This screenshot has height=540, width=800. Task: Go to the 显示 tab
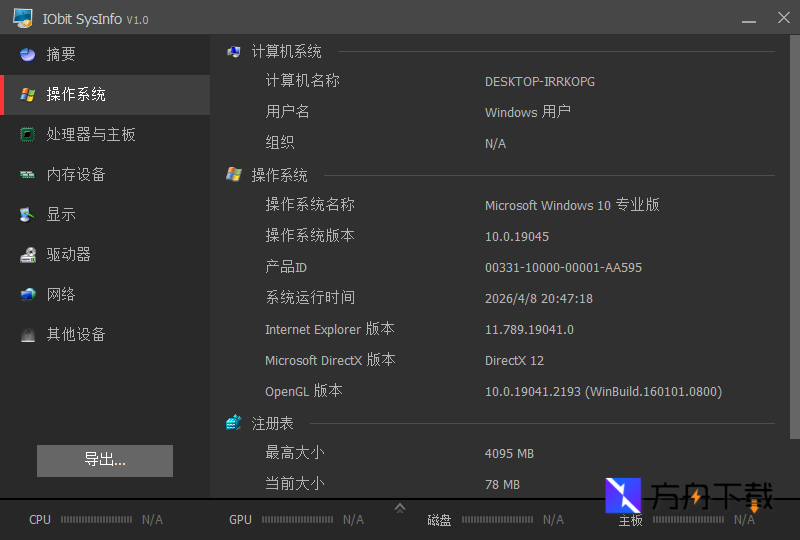pos(105,214)
